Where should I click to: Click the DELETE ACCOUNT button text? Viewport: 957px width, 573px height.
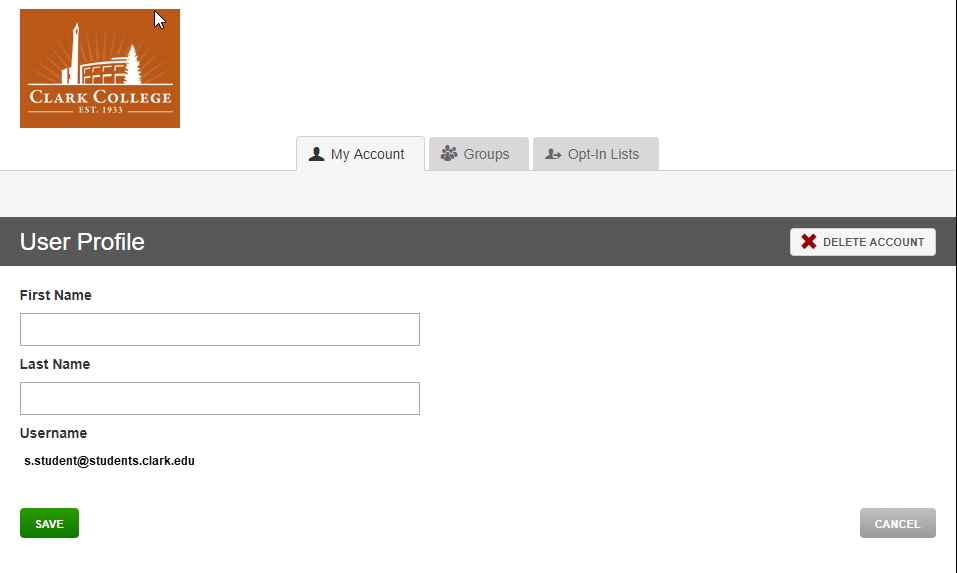pyautogui.click(x=873, y=242)
